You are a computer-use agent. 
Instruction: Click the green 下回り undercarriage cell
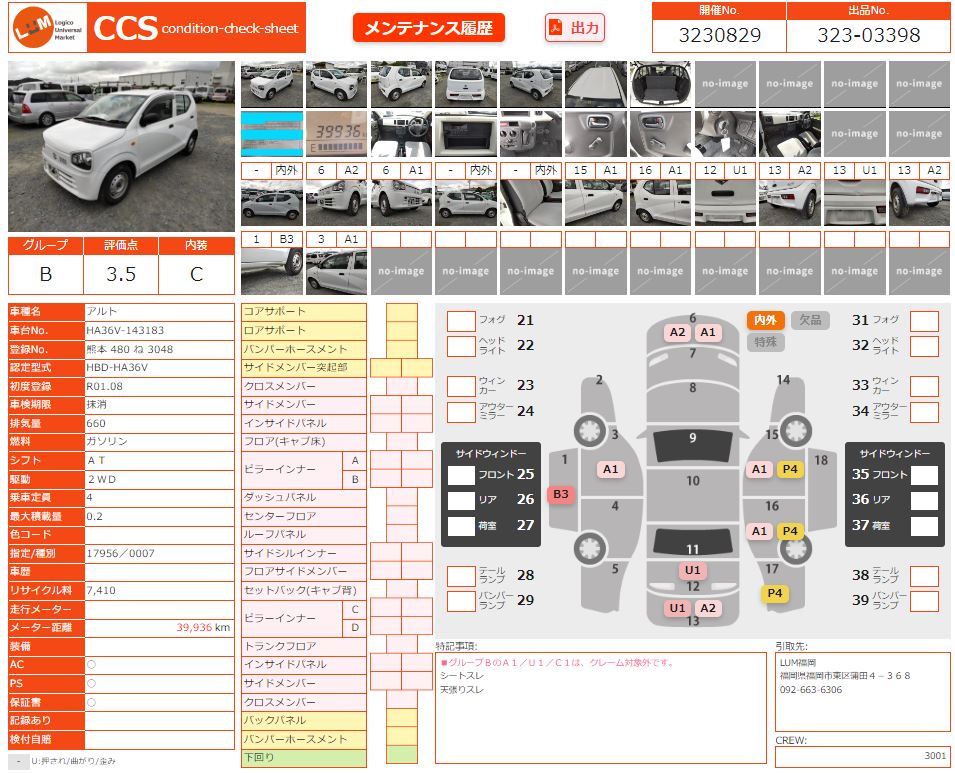(x=401, y=757)
